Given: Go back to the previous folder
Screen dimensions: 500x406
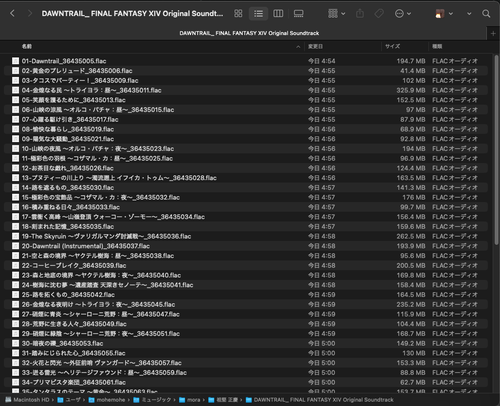Looking at the screenshot, I should (x=13, y=13).
